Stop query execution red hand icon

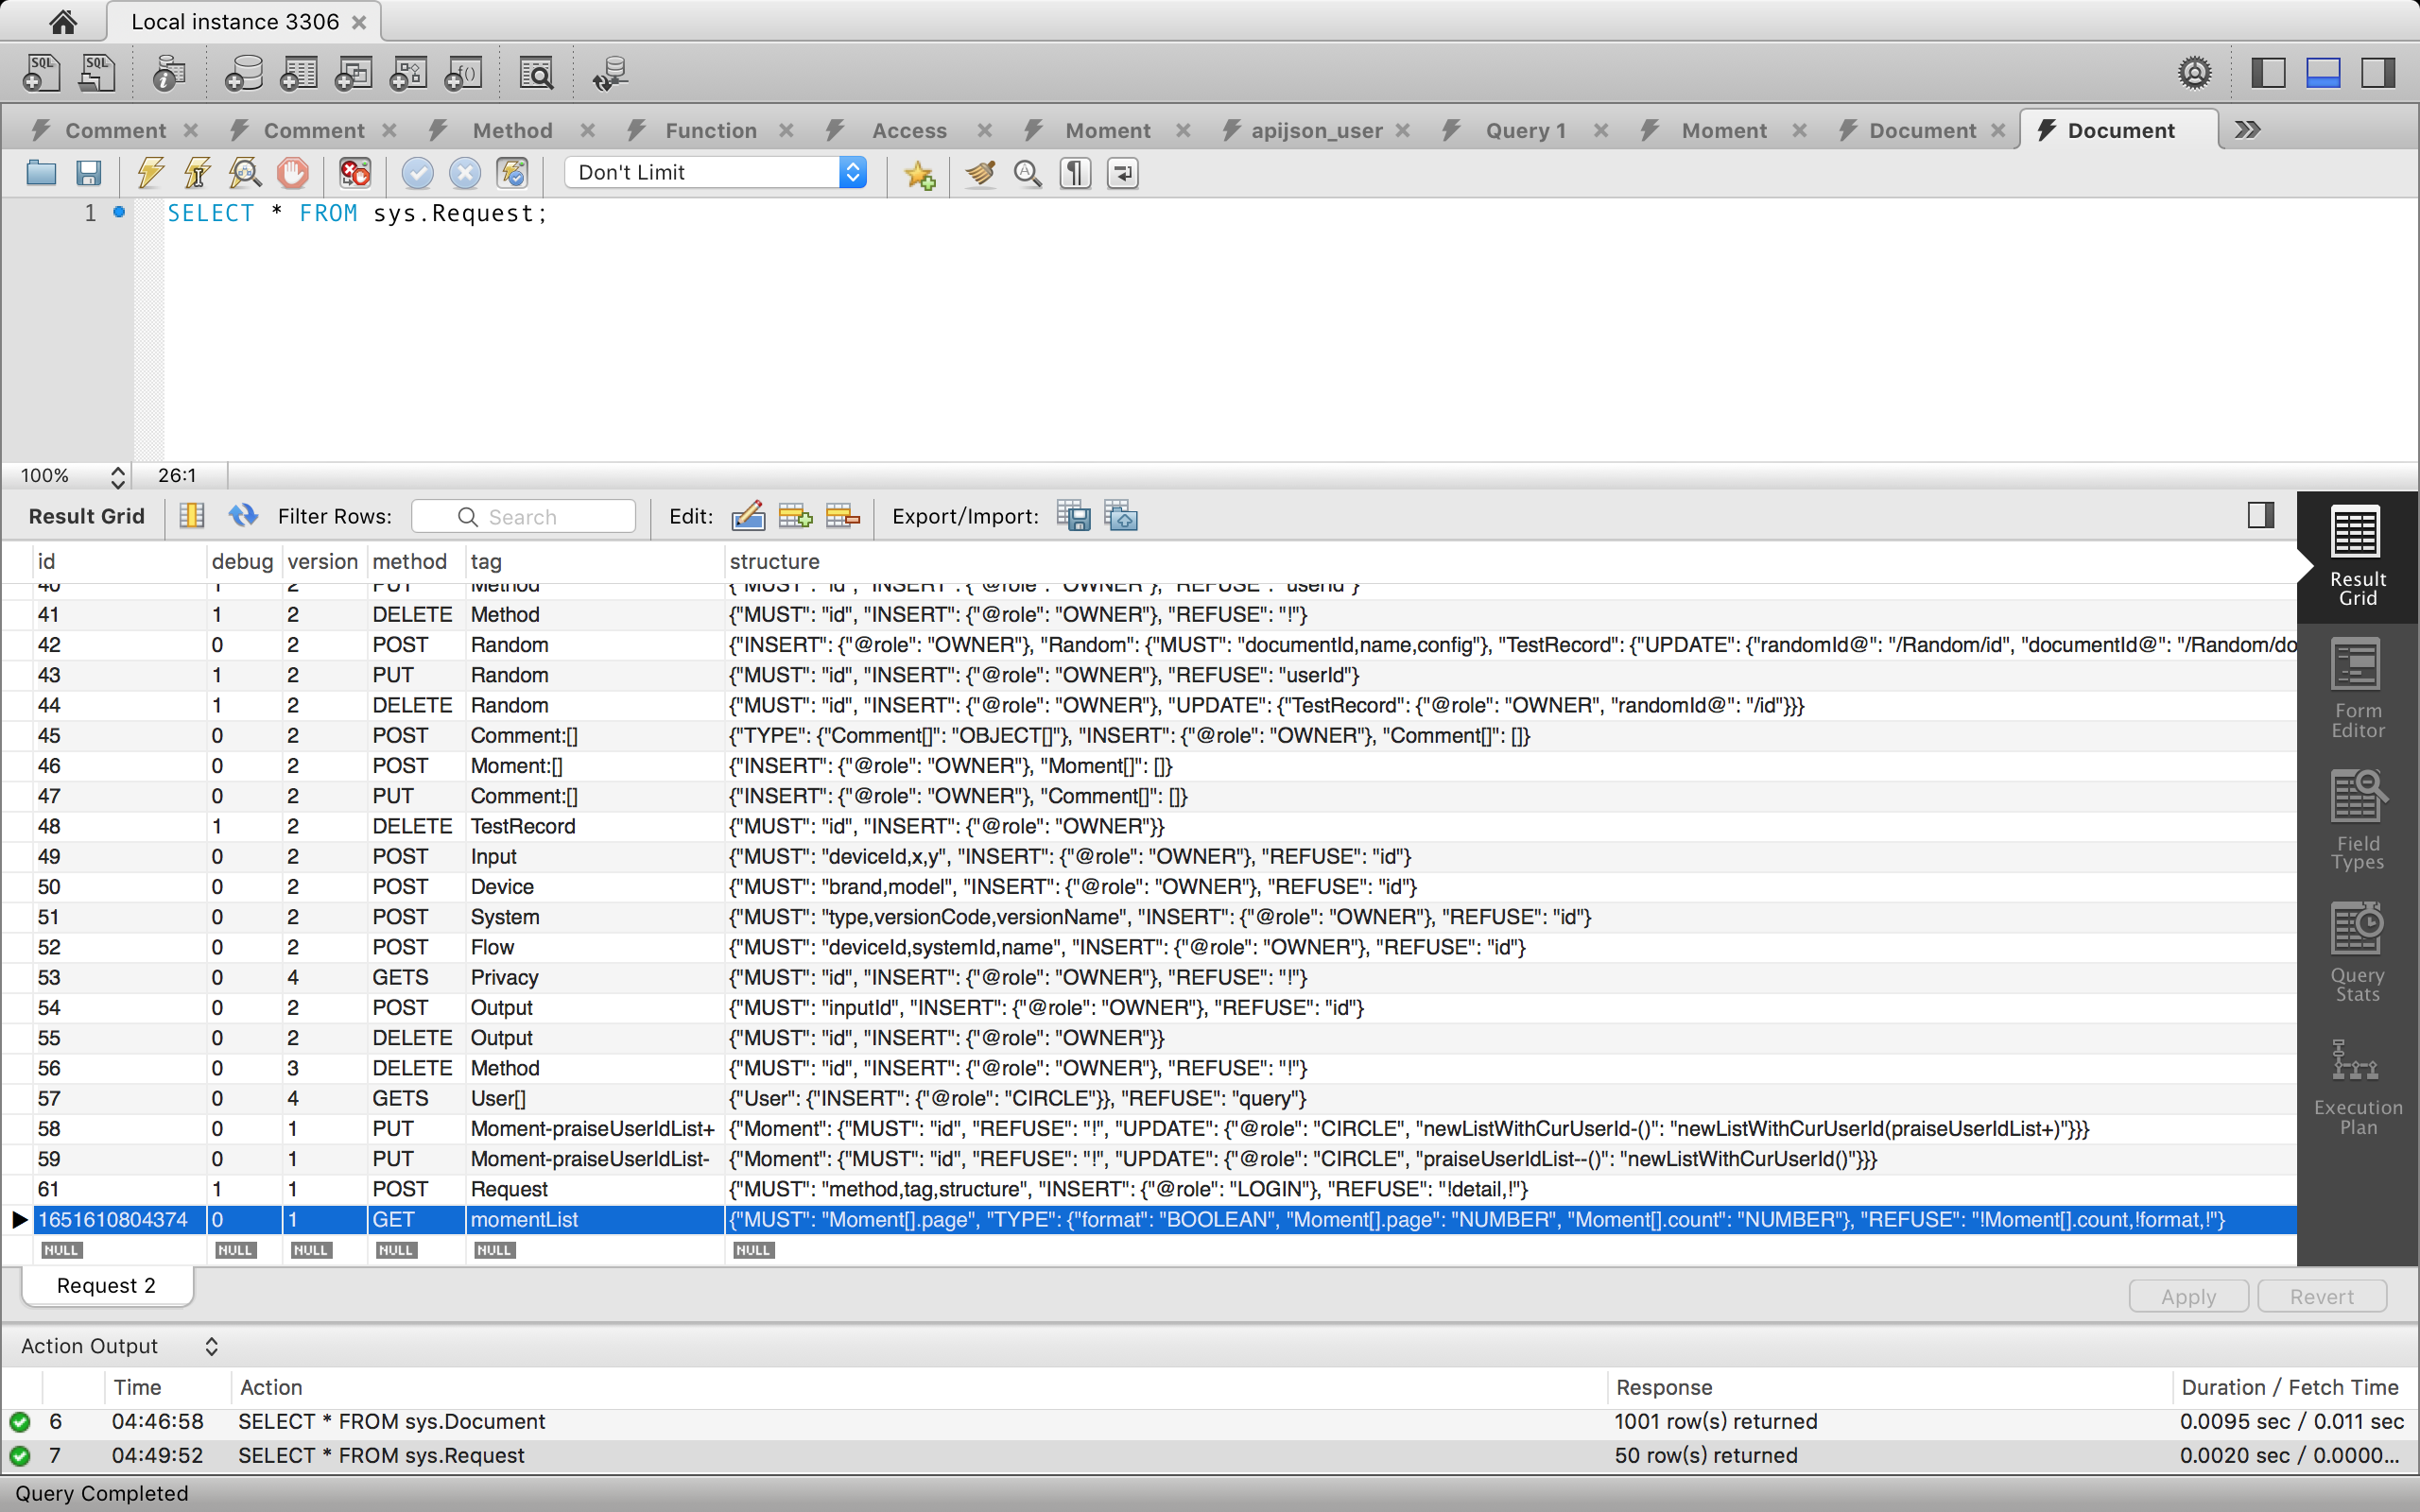pos(293,173)
